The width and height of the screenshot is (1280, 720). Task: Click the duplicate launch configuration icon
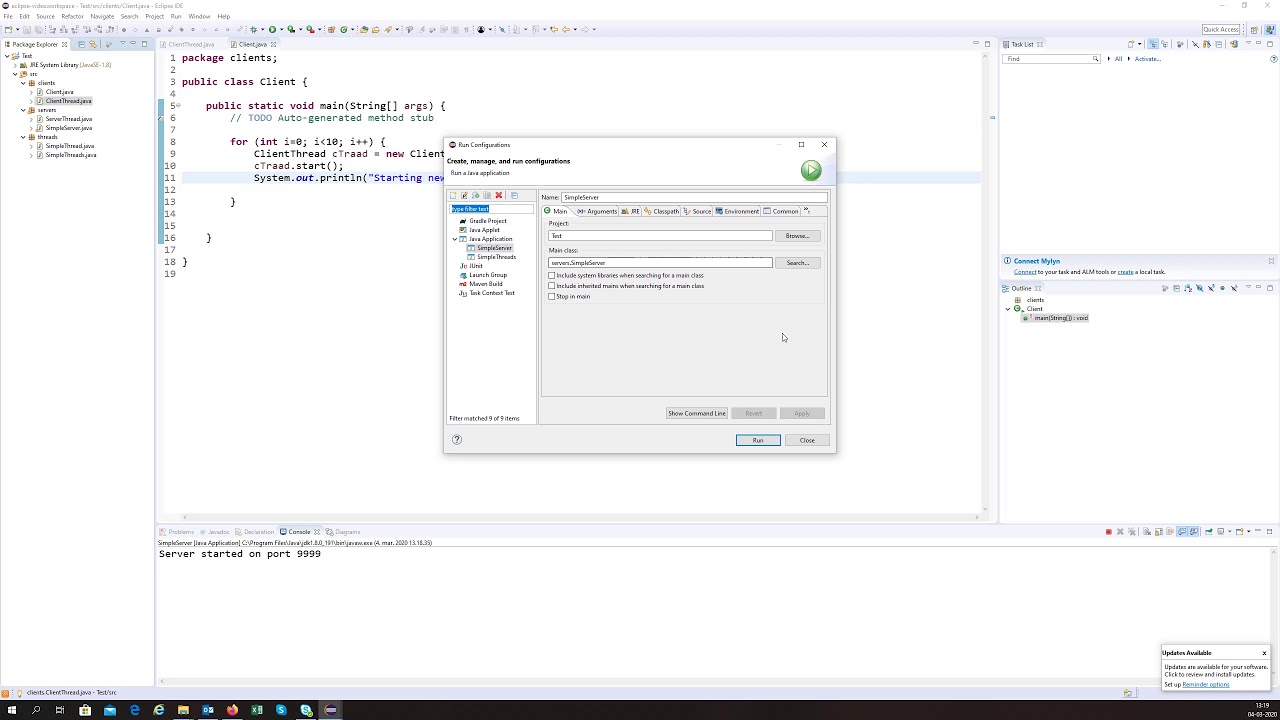click(x=487, y=195)
